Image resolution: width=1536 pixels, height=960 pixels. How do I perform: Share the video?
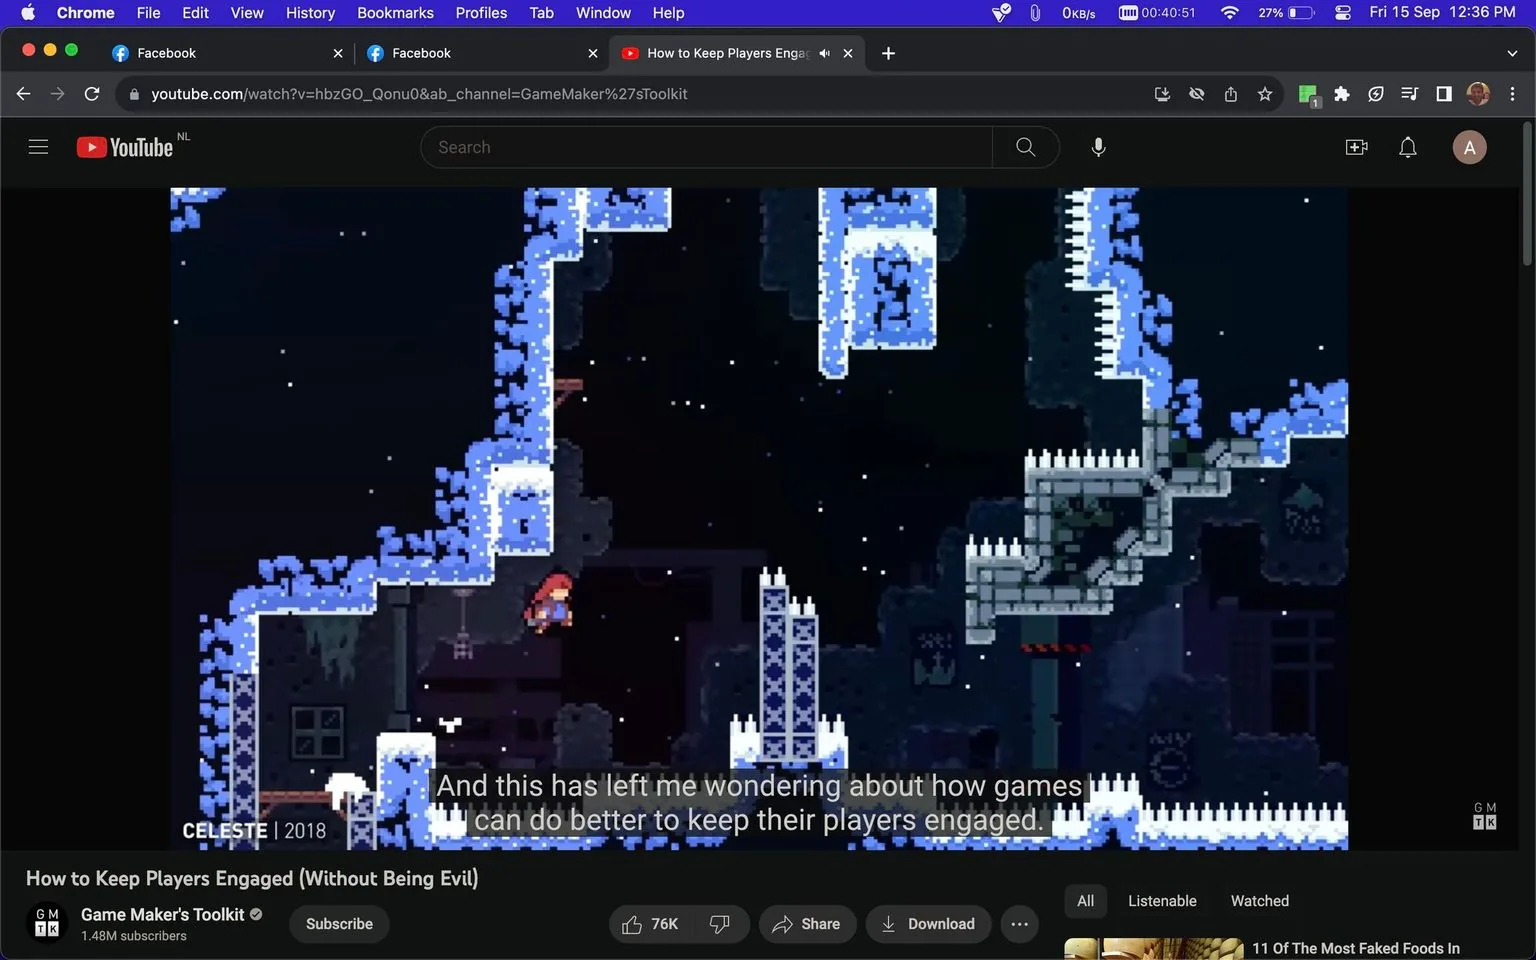point(807,923)
